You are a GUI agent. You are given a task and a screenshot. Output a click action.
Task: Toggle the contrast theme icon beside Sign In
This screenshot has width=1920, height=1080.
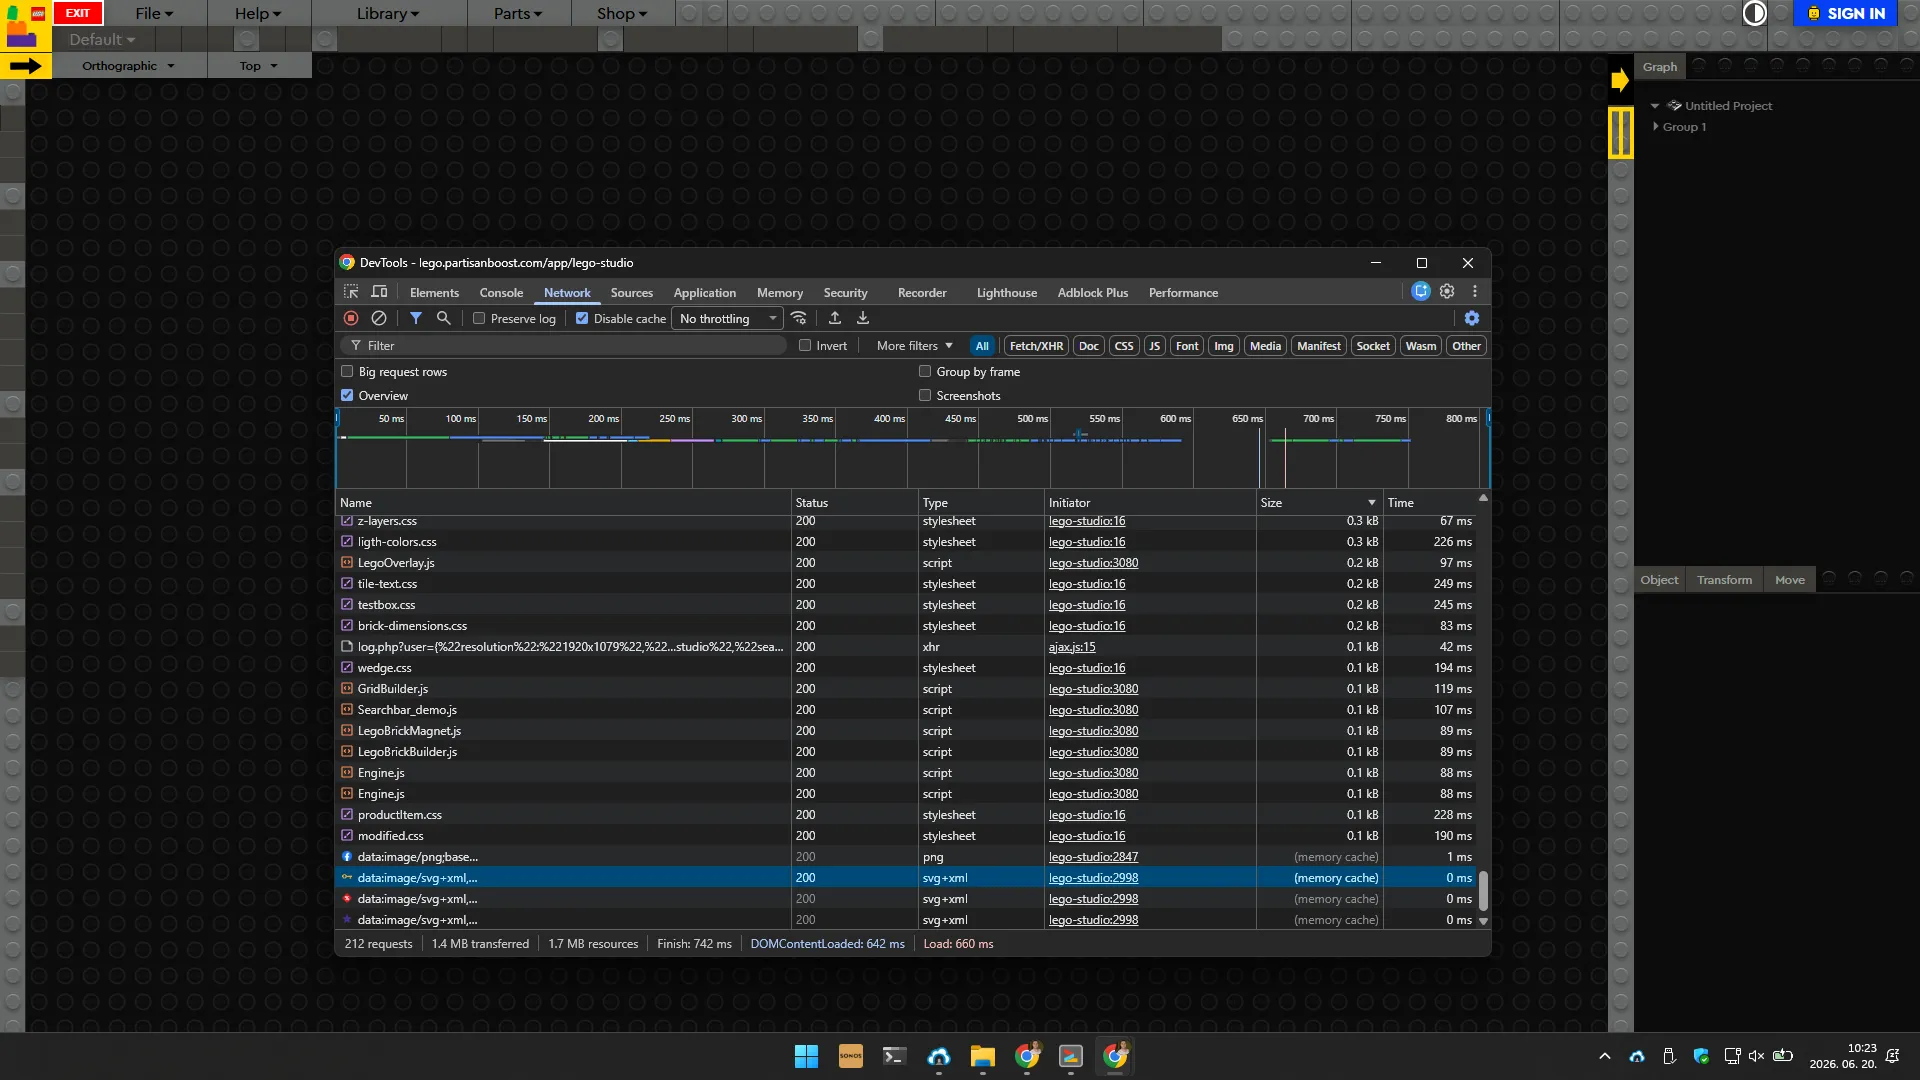pos(1755,13)
